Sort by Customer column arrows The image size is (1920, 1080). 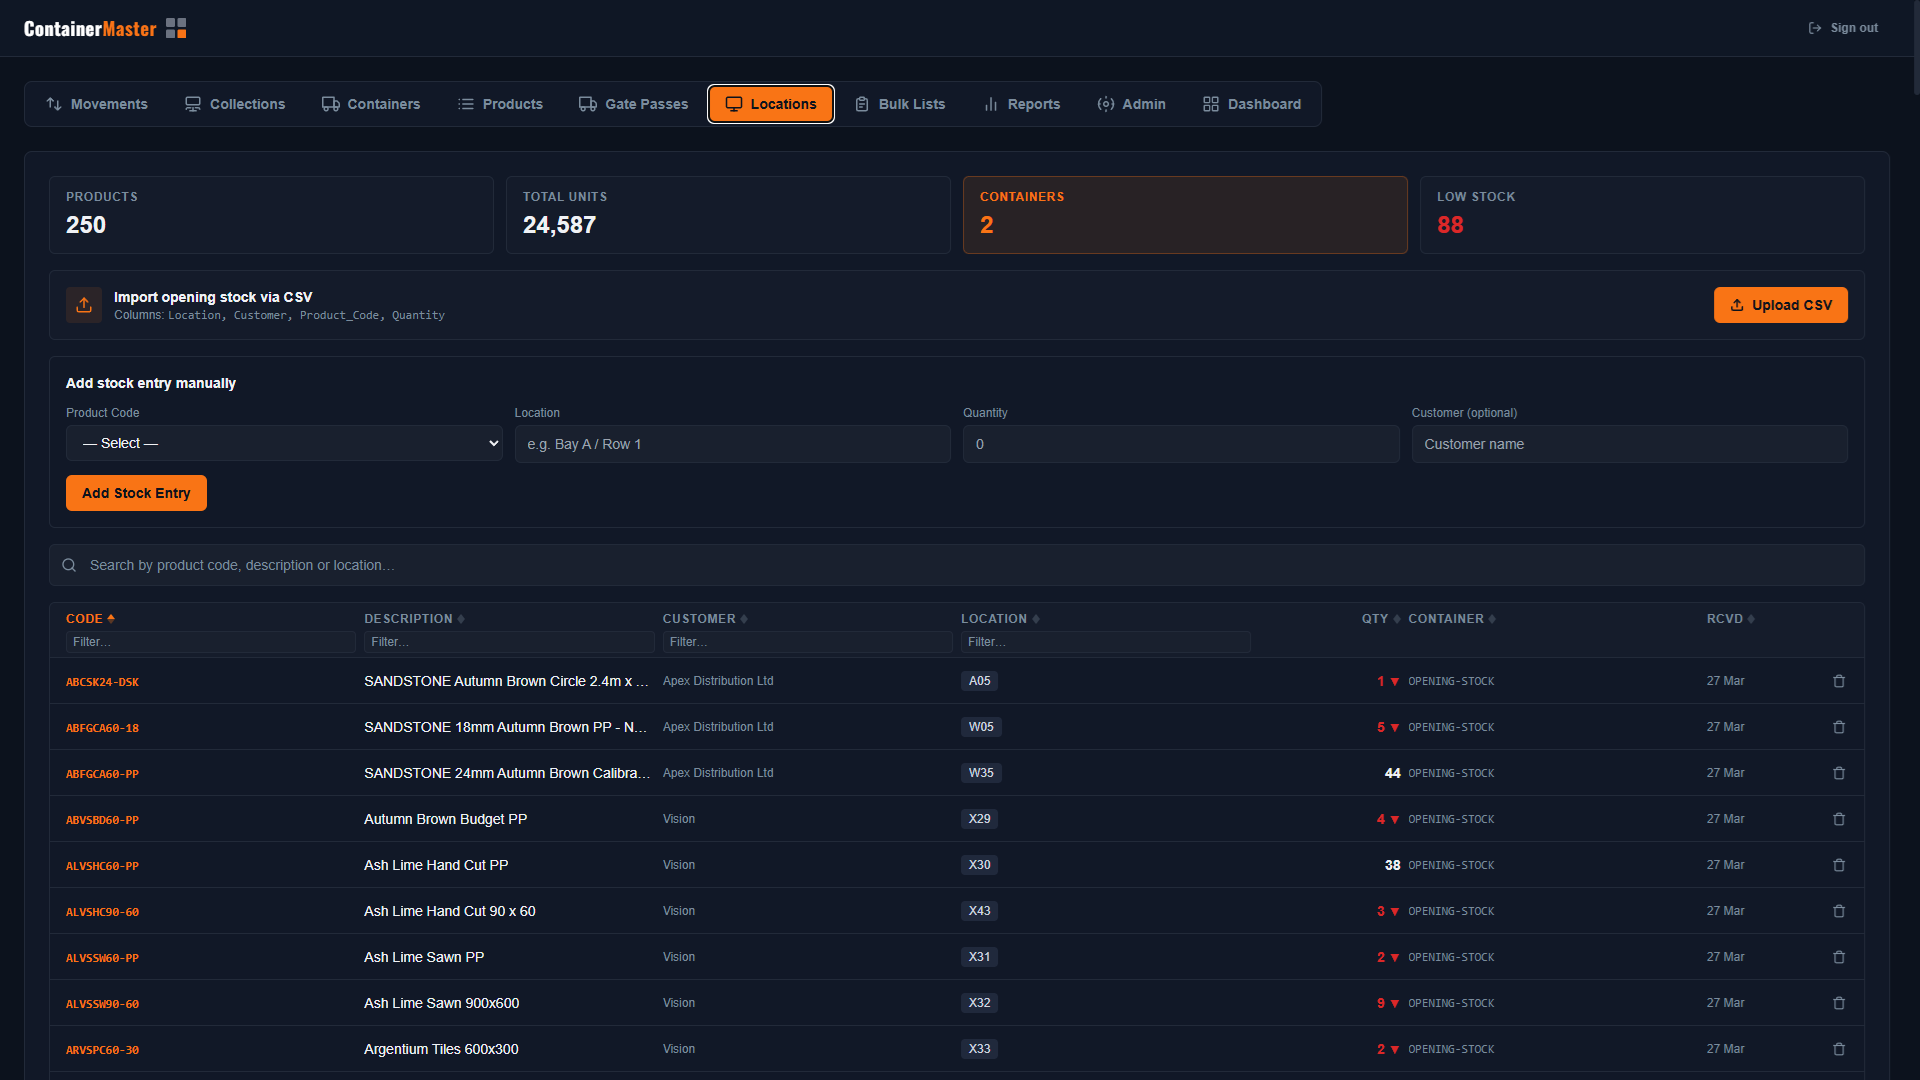(x=744, y=619)
